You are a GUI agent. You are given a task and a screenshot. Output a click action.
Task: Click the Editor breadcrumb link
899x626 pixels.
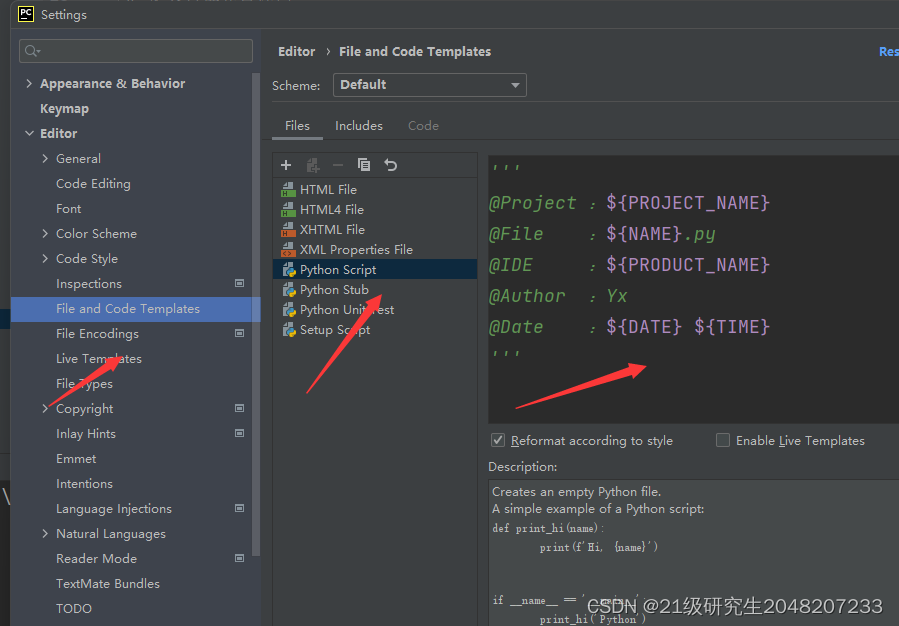(x=296, y=52)
